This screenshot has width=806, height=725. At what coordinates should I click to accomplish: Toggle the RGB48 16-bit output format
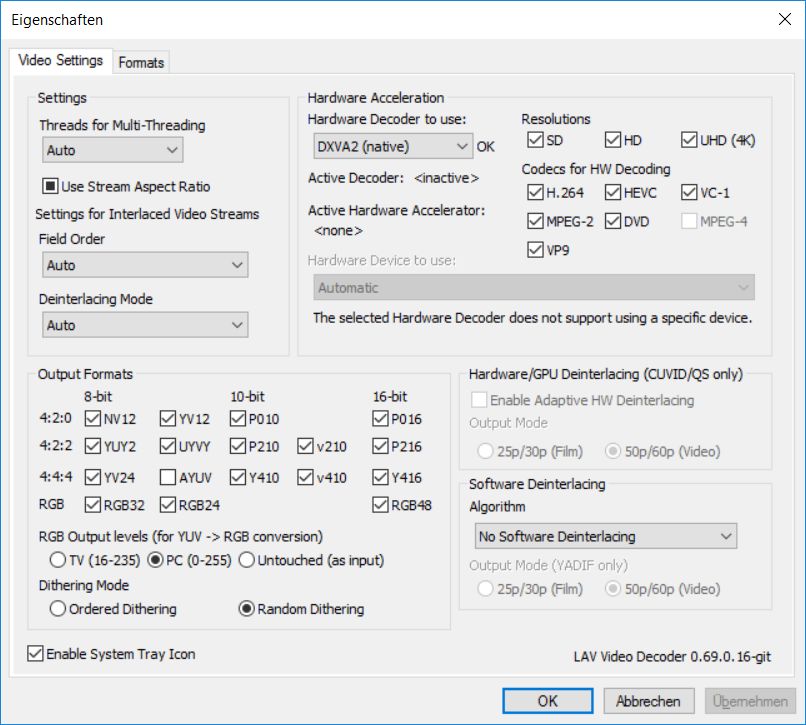coord(380,505)
